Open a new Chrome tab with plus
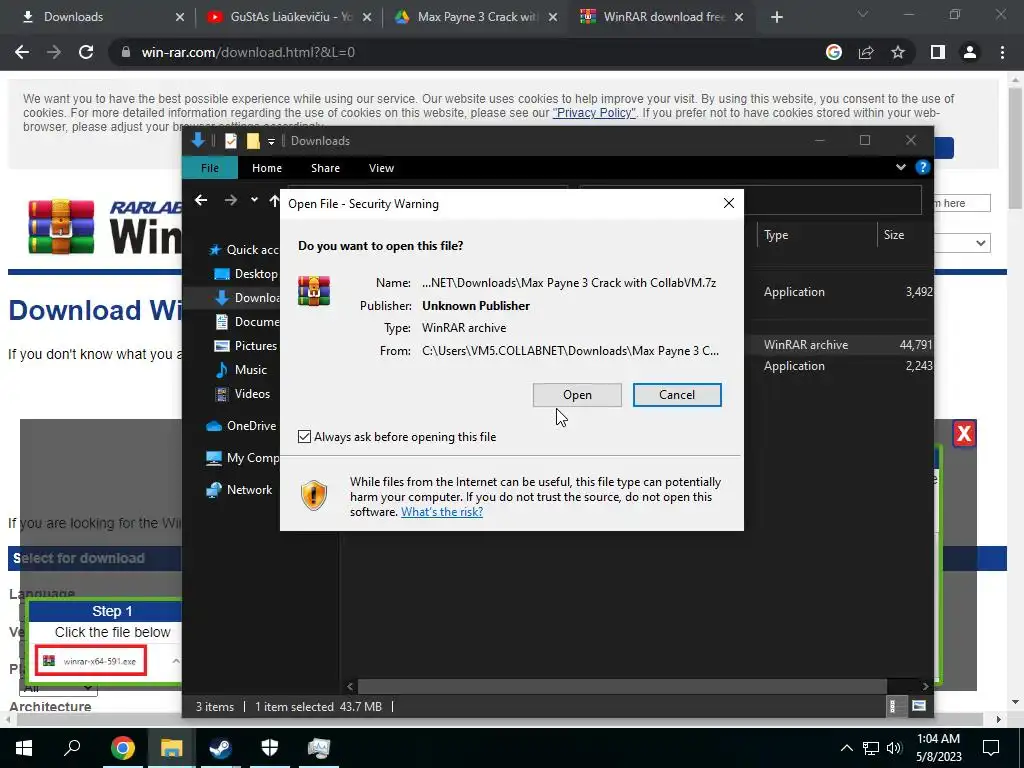Image resolution: width=1024 pixels, height=768 pixels. (x=776, y=17)
